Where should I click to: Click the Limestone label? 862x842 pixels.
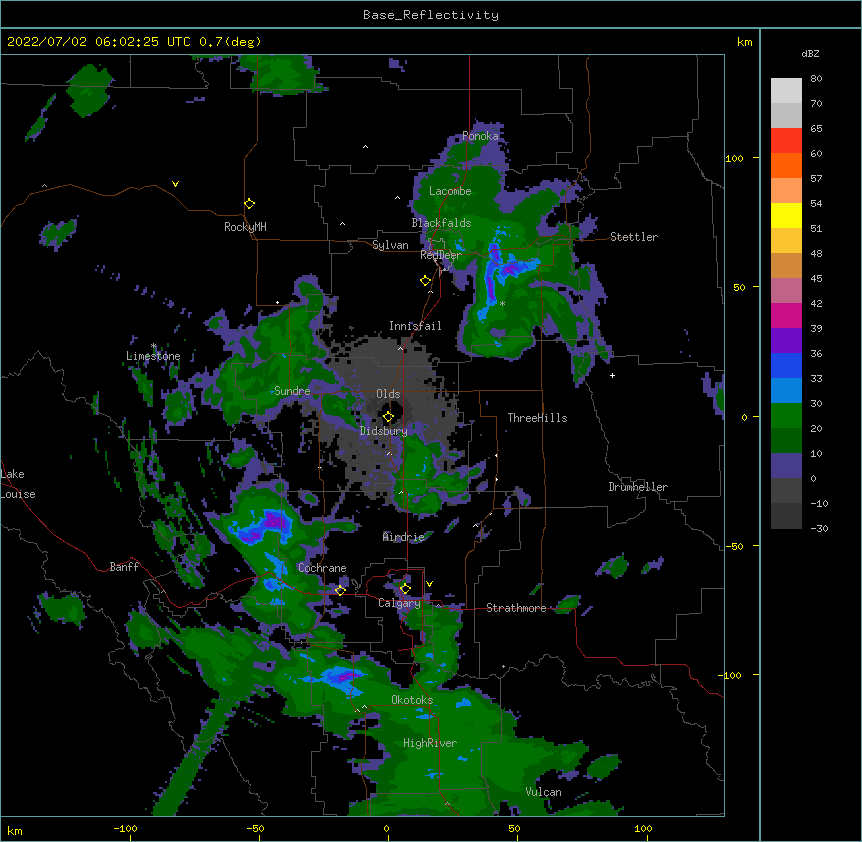153,356
